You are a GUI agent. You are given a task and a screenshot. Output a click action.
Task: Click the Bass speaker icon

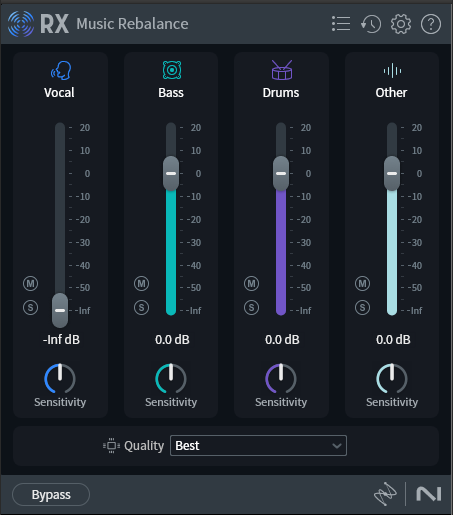pos(172,70)
